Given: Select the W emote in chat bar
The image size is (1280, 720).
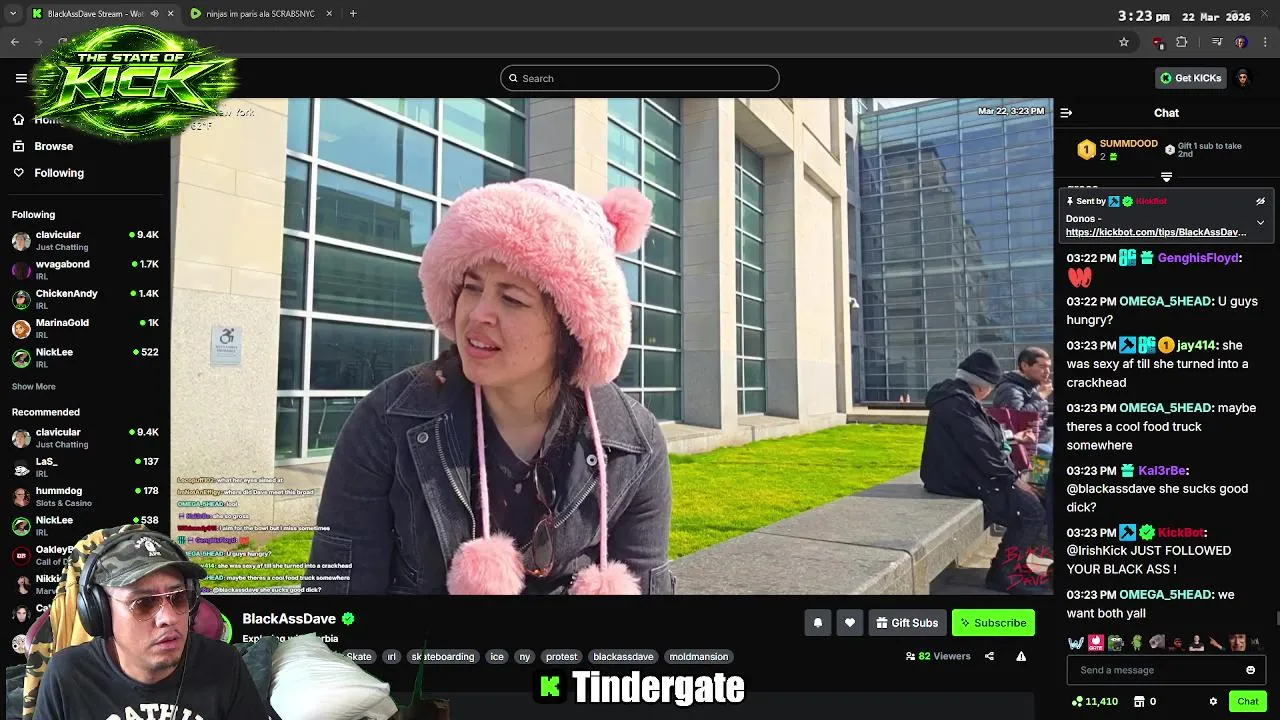Looking at the screenshot, I should click(x=1075, y=643).
